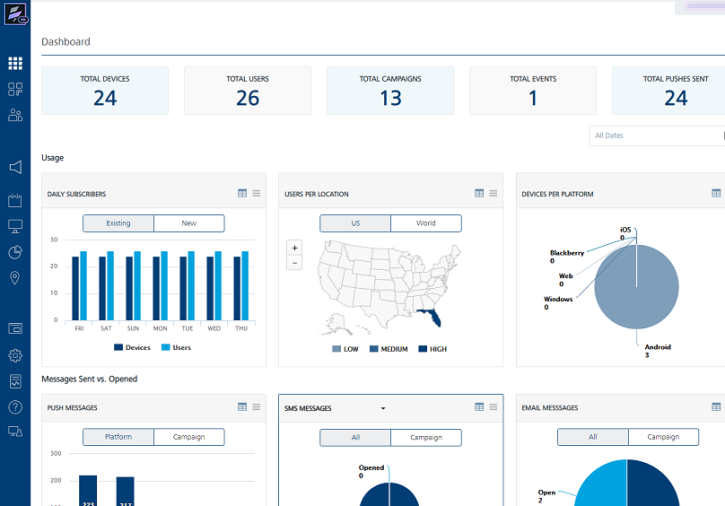Screen dimensions: 725x506
Task: Show table view for Daily Subscribers chart
Action: pos(242,193)
